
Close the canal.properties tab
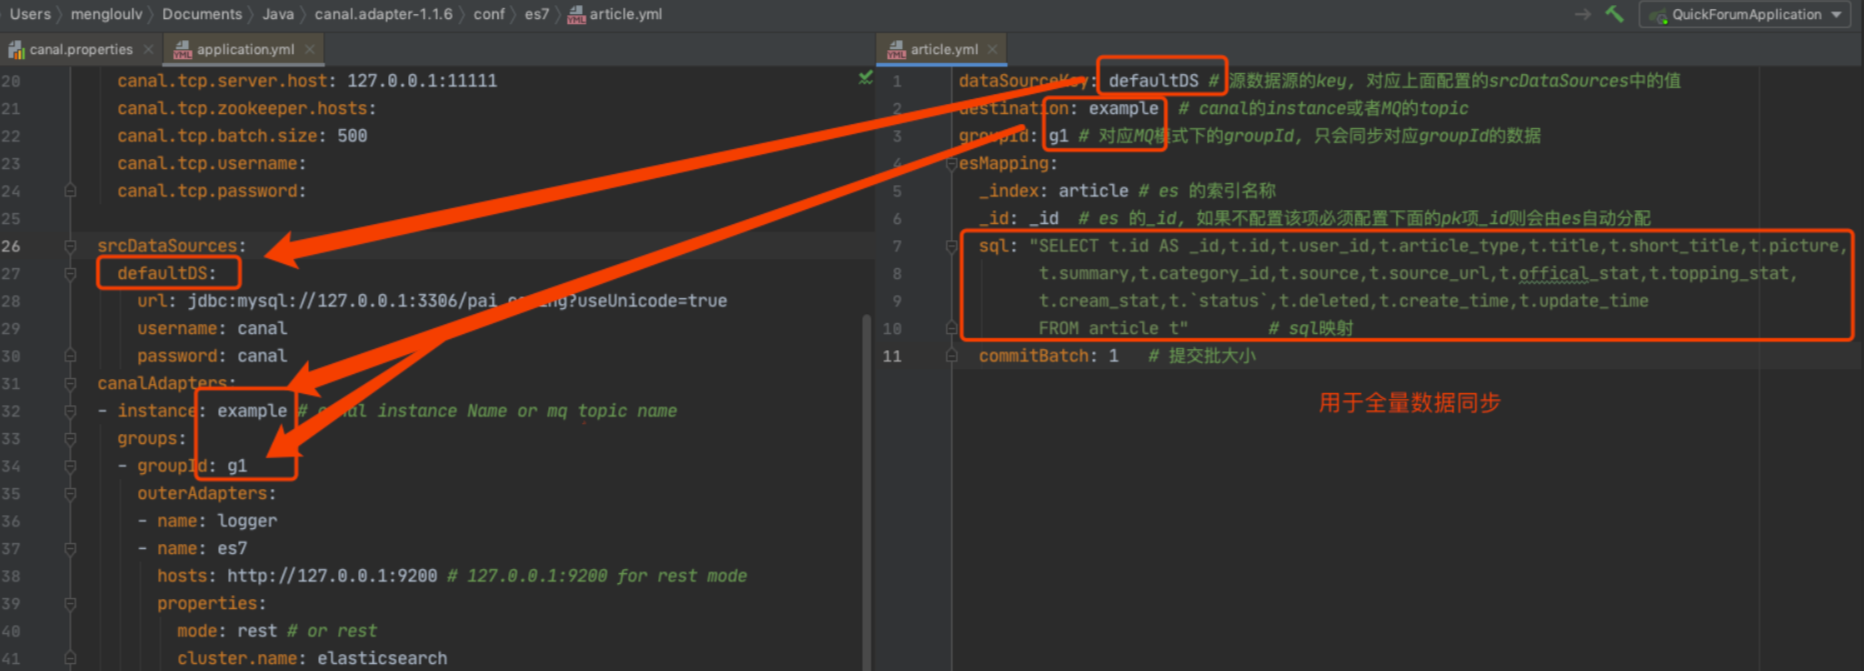point(149,49)
